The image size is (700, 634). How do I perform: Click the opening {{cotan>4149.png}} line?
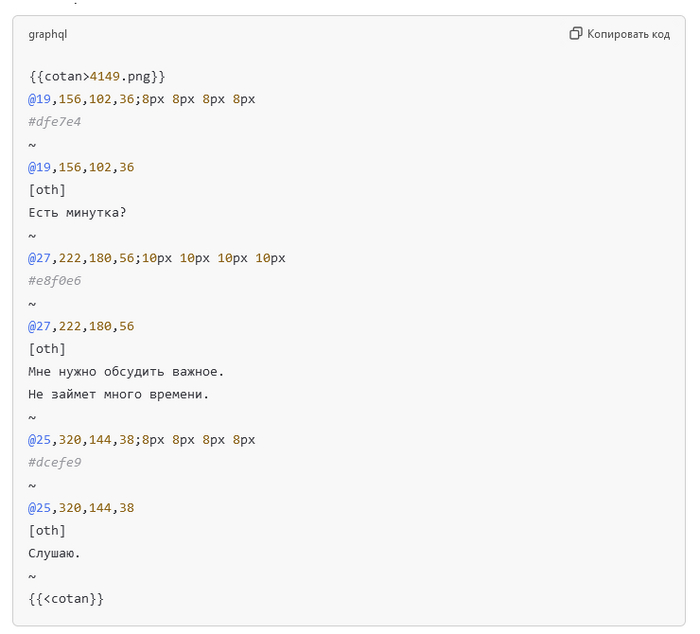[x=96, y=76]
